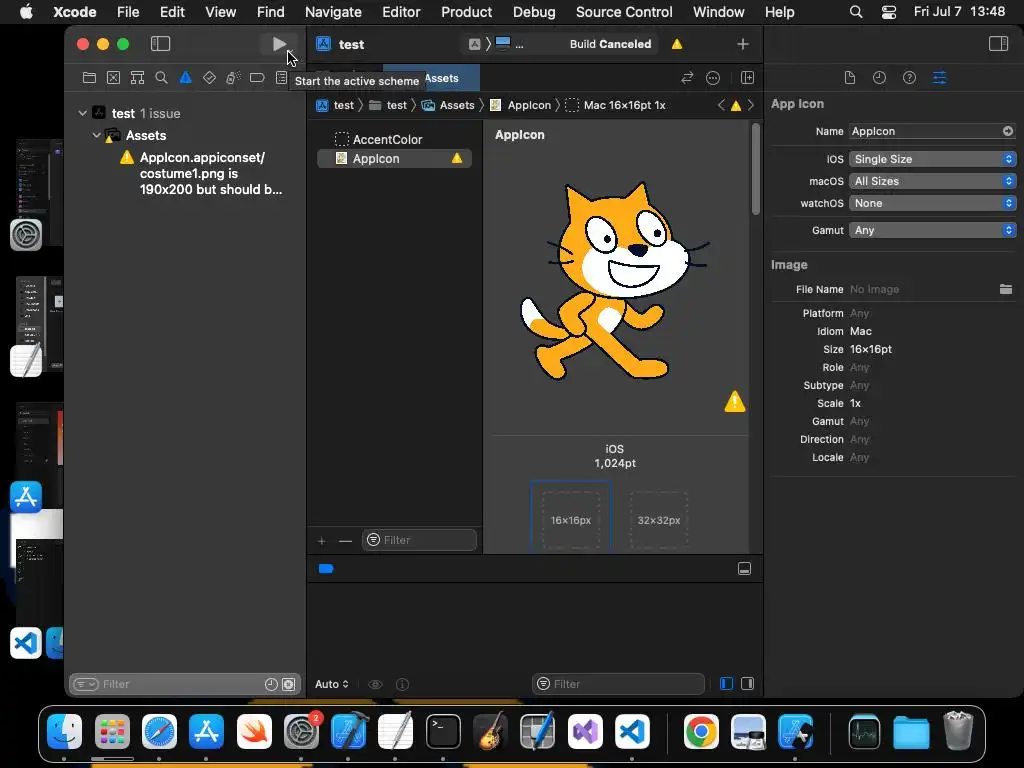1024x768 pixels.
Task: Run the active scheme with the play button
Action: coord(279,44)
